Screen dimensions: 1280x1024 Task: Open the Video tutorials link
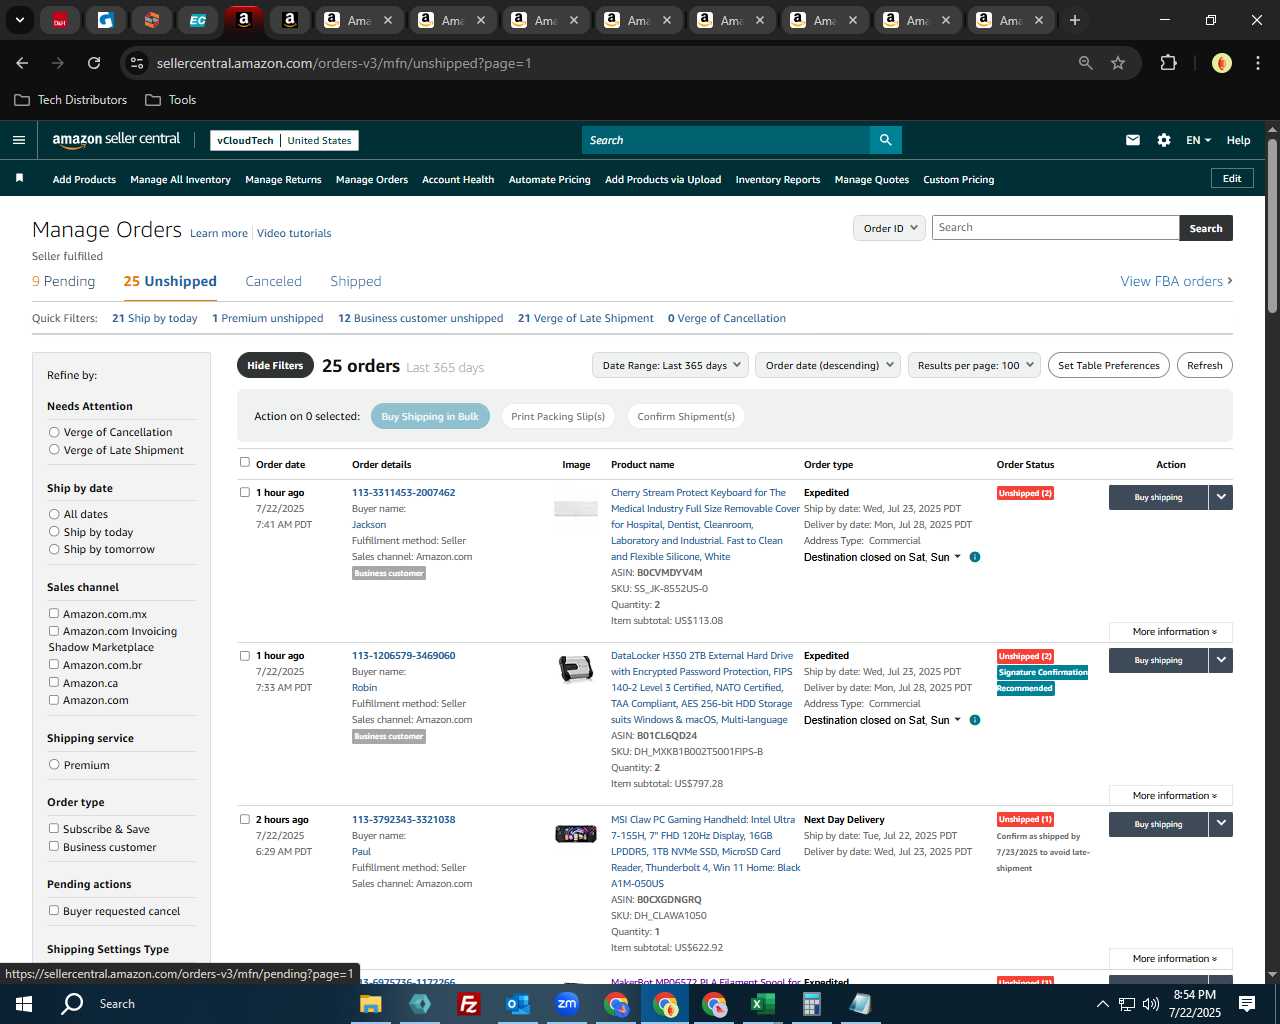(x=294, y=233)
